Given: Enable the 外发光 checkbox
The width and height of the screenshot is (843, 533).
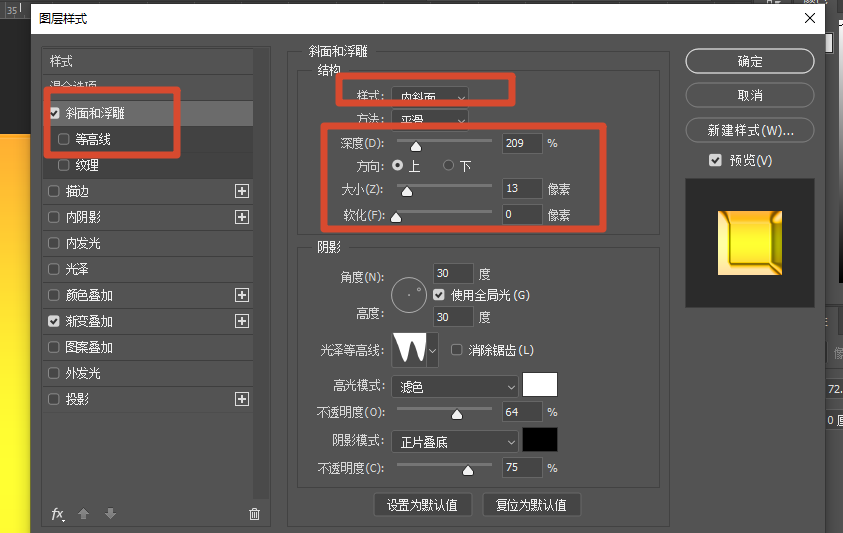Looking at the screenshot, I should coord(54,373).
